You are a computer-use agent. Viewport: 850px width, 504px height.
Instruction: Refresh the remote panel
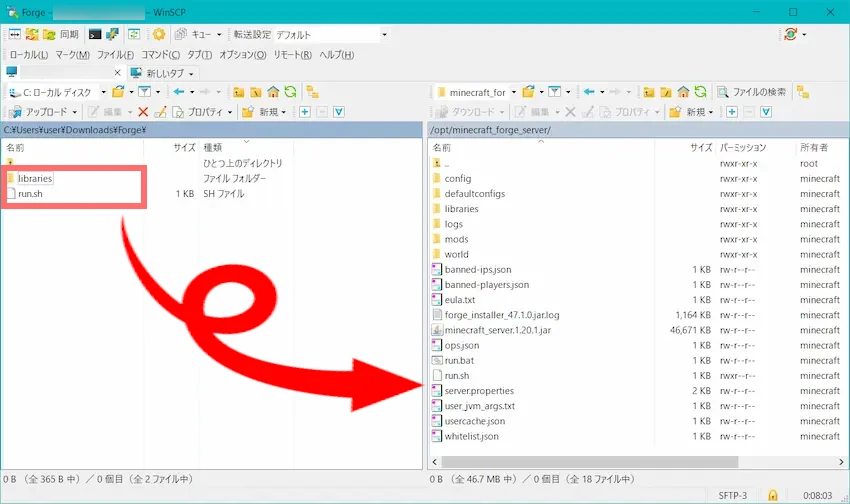tap(700, 92)
